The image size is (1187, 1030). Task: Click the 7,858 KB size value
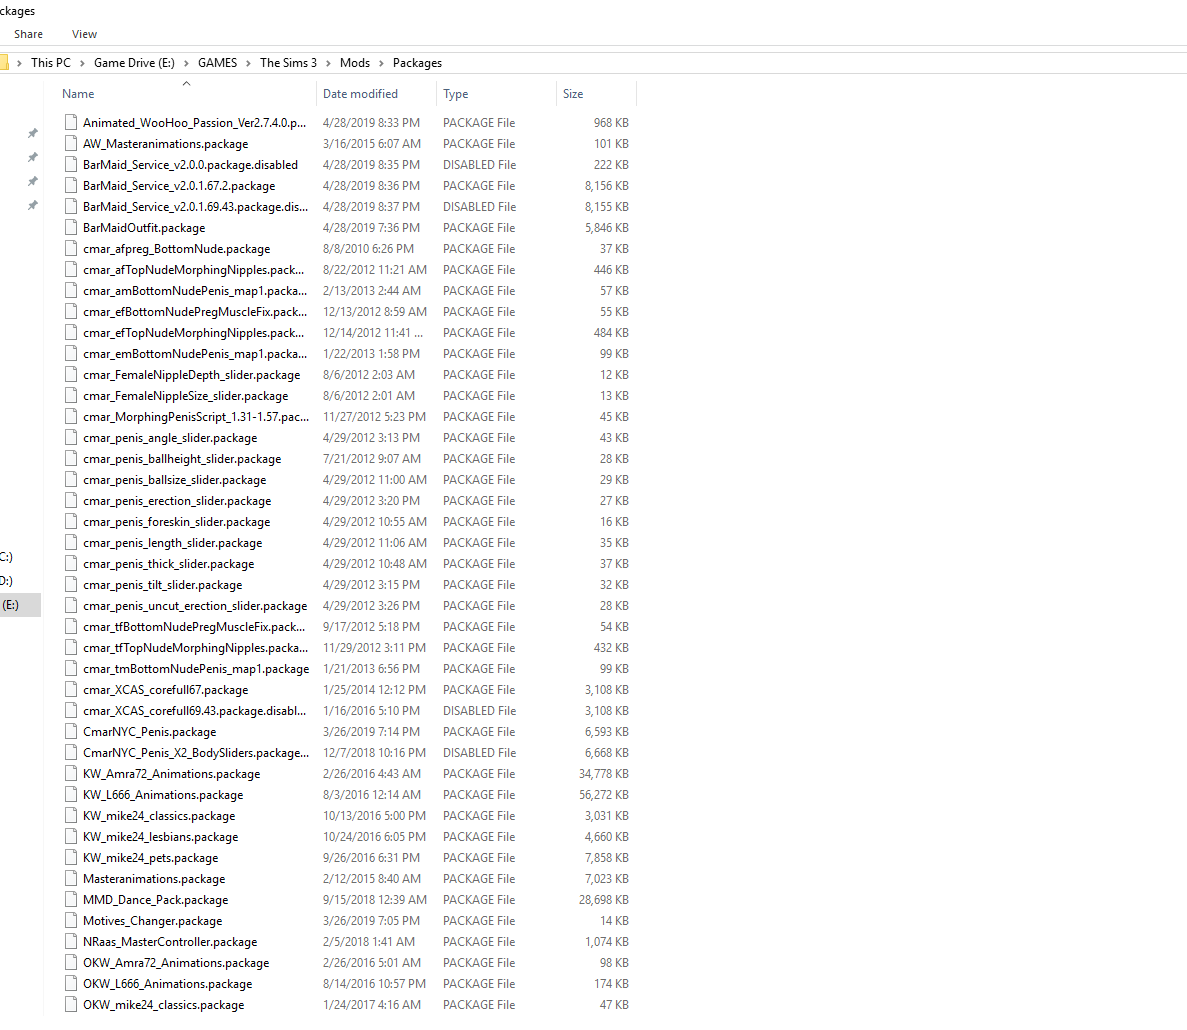pos(606,857)
